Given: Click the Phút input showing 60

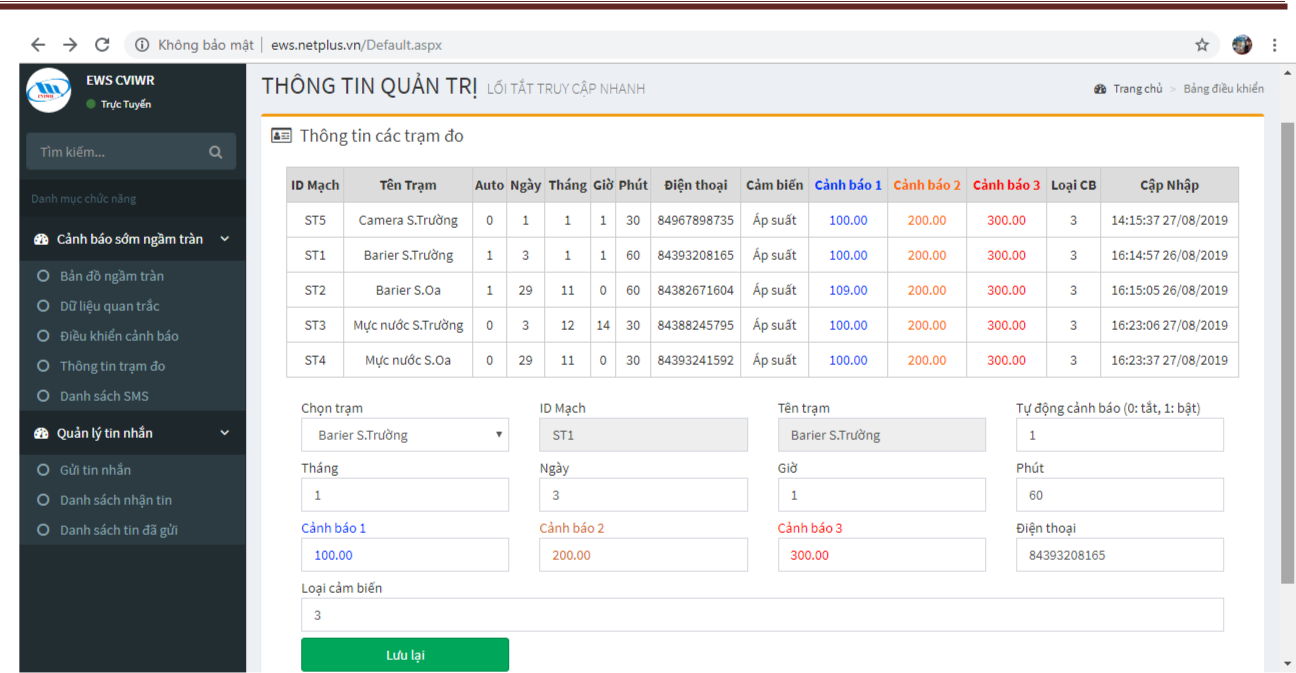Looking at the screenshot, I should tap(1120, 495).
